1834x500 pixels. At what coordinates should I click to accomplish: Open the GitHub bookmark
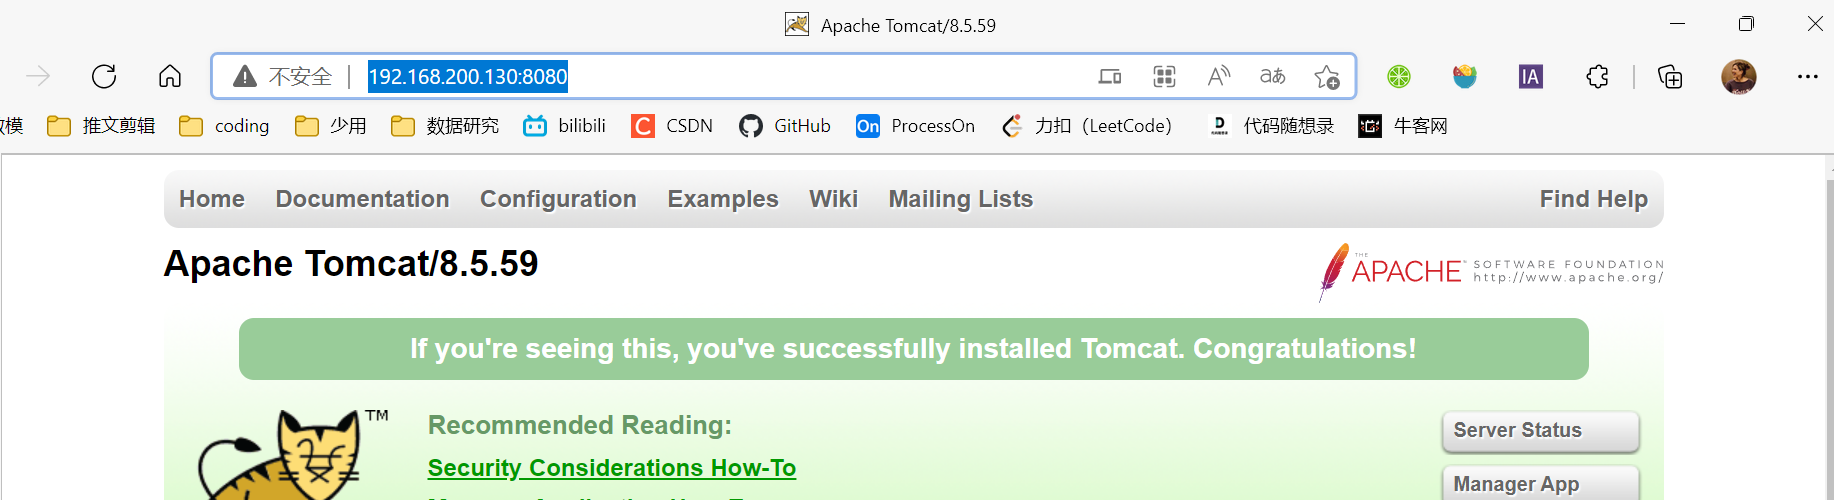tap(785, 126)
